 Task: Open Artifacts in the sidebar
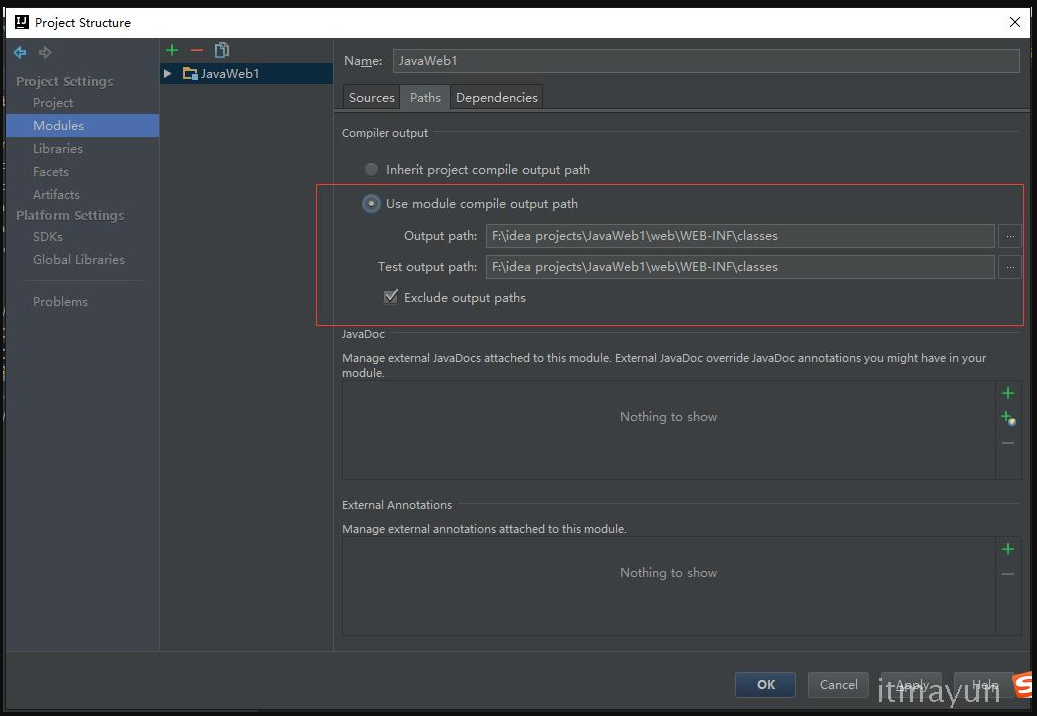coord(56,195)
